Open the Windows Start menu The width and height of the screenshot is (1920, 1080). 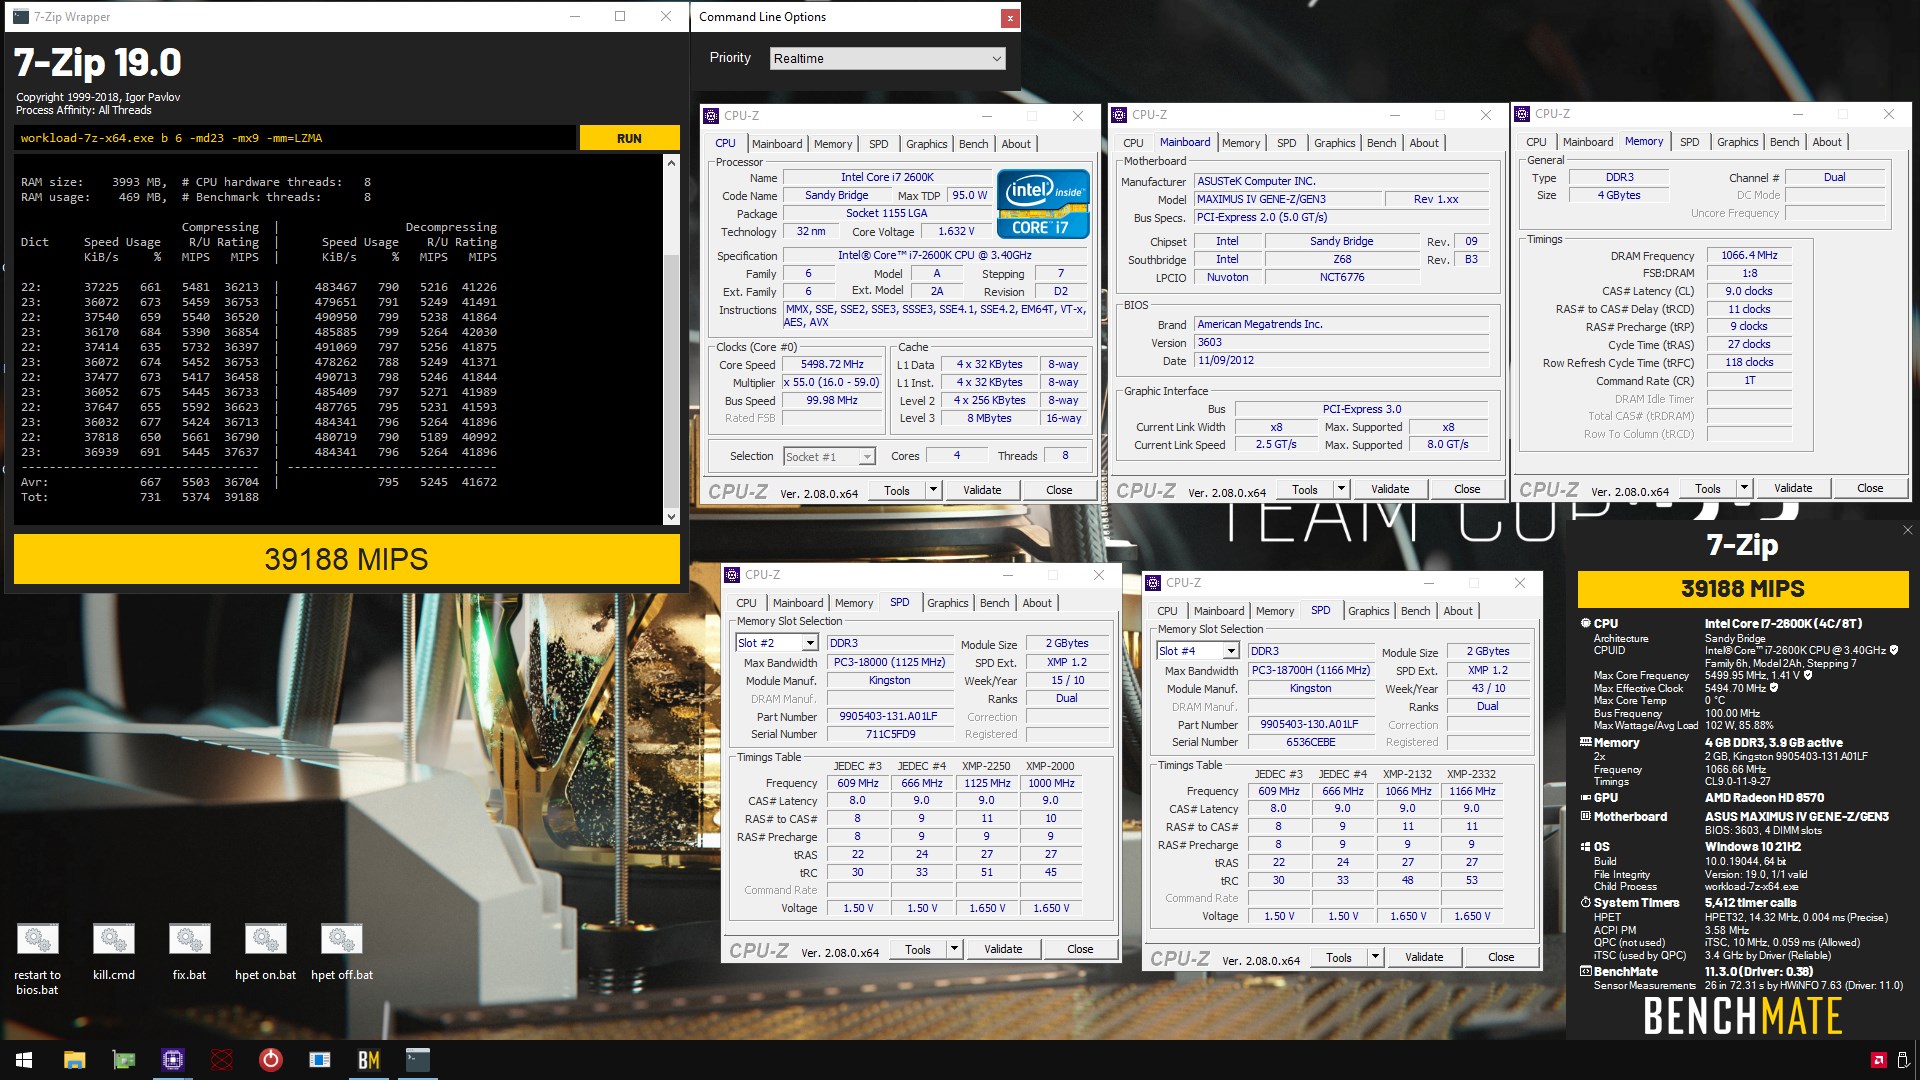click(24, 1060)
